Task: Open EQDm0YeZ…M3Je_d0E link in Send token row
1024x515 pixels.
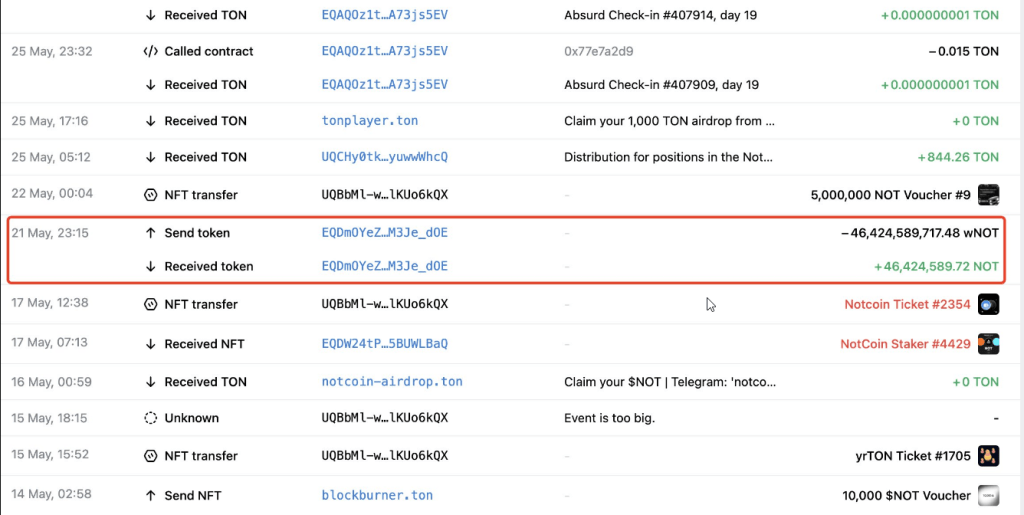Action: (385, 233)
